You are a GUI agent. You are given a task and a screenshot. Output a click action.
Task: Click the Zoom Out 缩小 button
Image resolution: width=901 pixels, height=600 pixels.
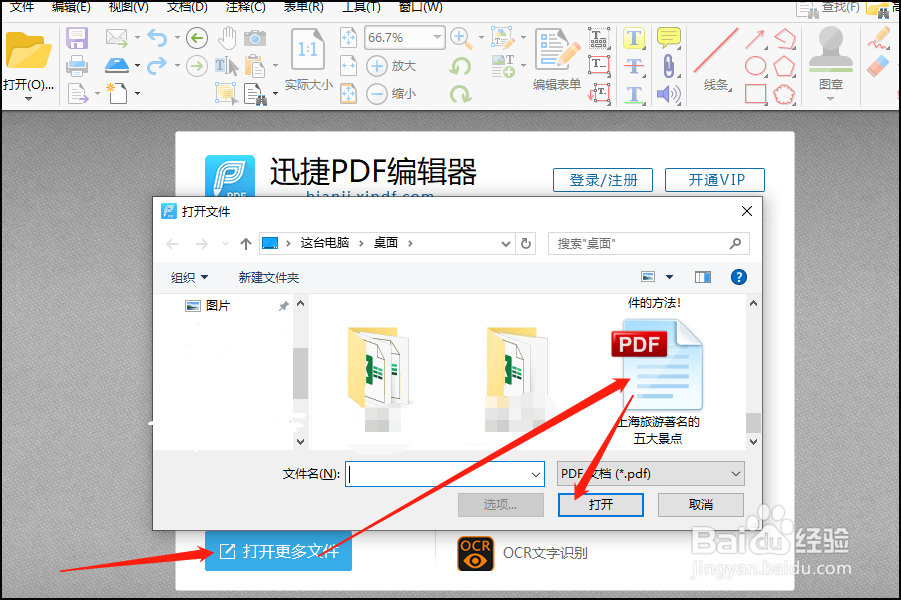[x=391, y=94]
